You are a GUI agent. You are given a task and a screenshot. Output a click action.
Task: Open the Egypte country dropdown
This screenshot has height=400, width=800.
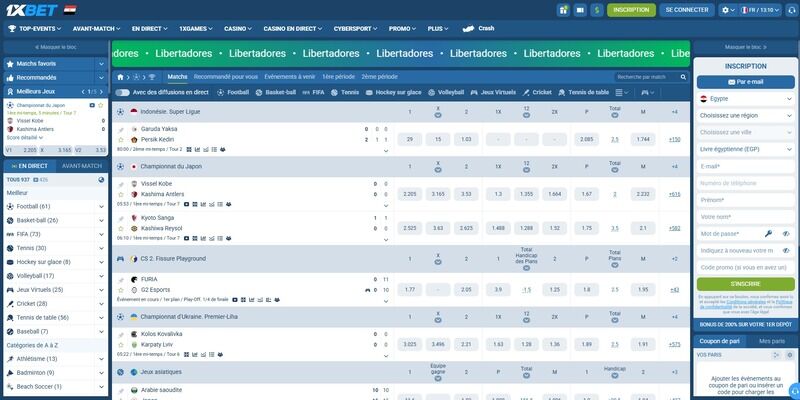pyautogui.click(x=745, y=99)
